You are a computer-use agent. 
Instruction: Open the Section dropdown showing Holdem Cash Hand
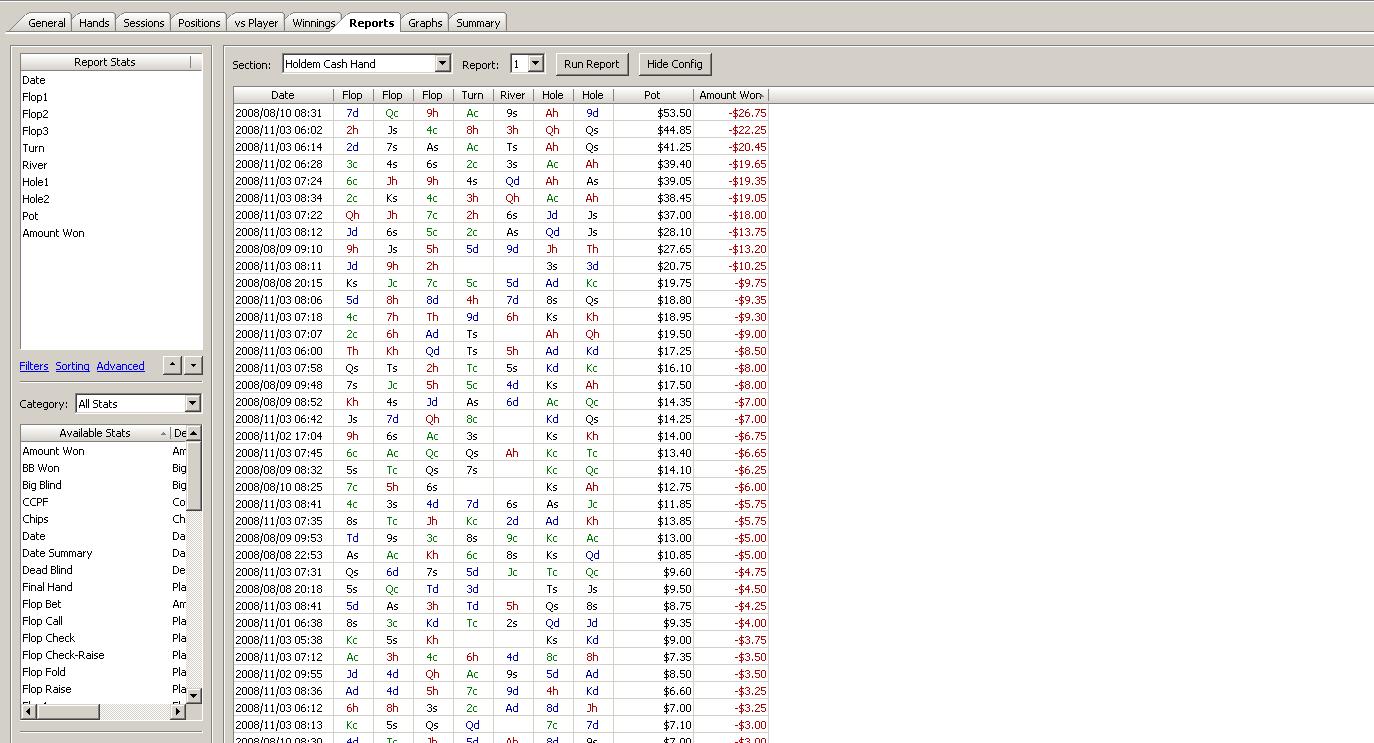[442, 64]
